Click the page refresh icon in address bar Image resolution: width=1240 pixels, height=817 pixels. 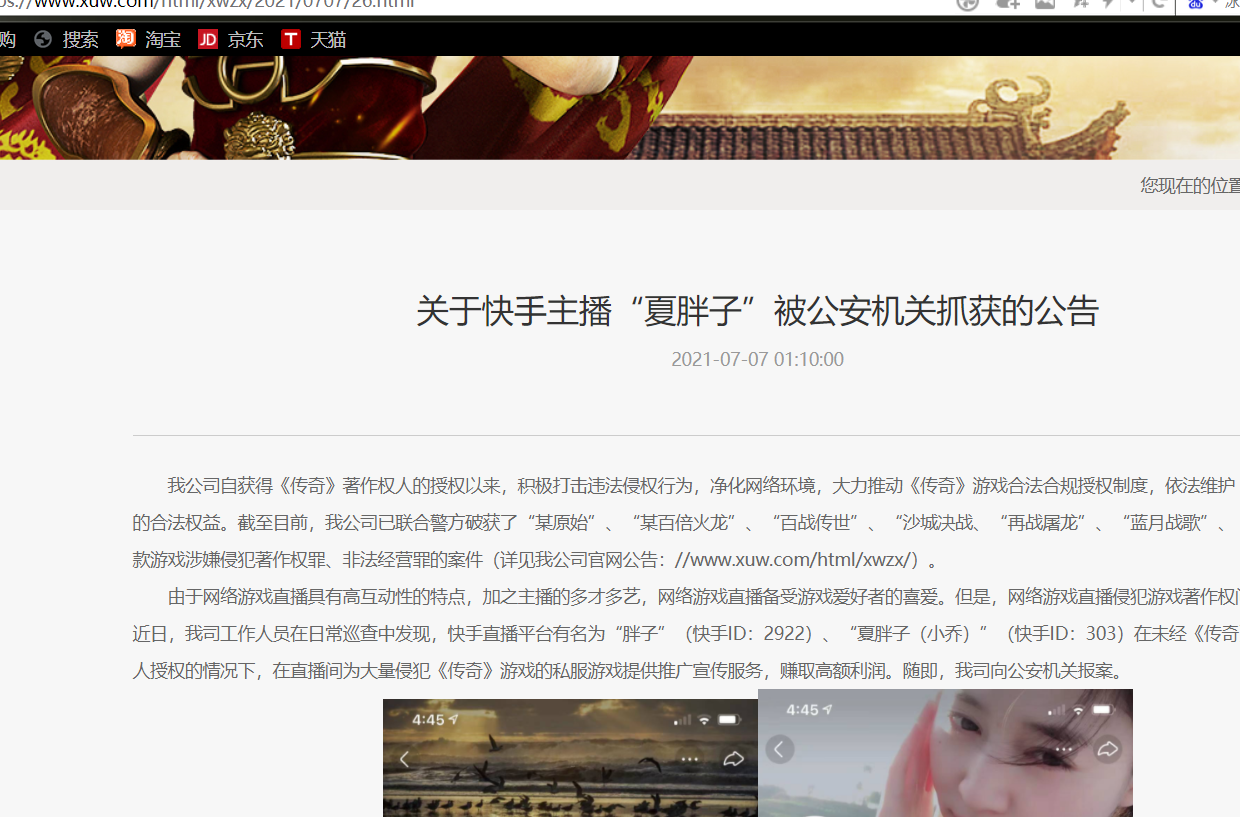click(1160, 4)
